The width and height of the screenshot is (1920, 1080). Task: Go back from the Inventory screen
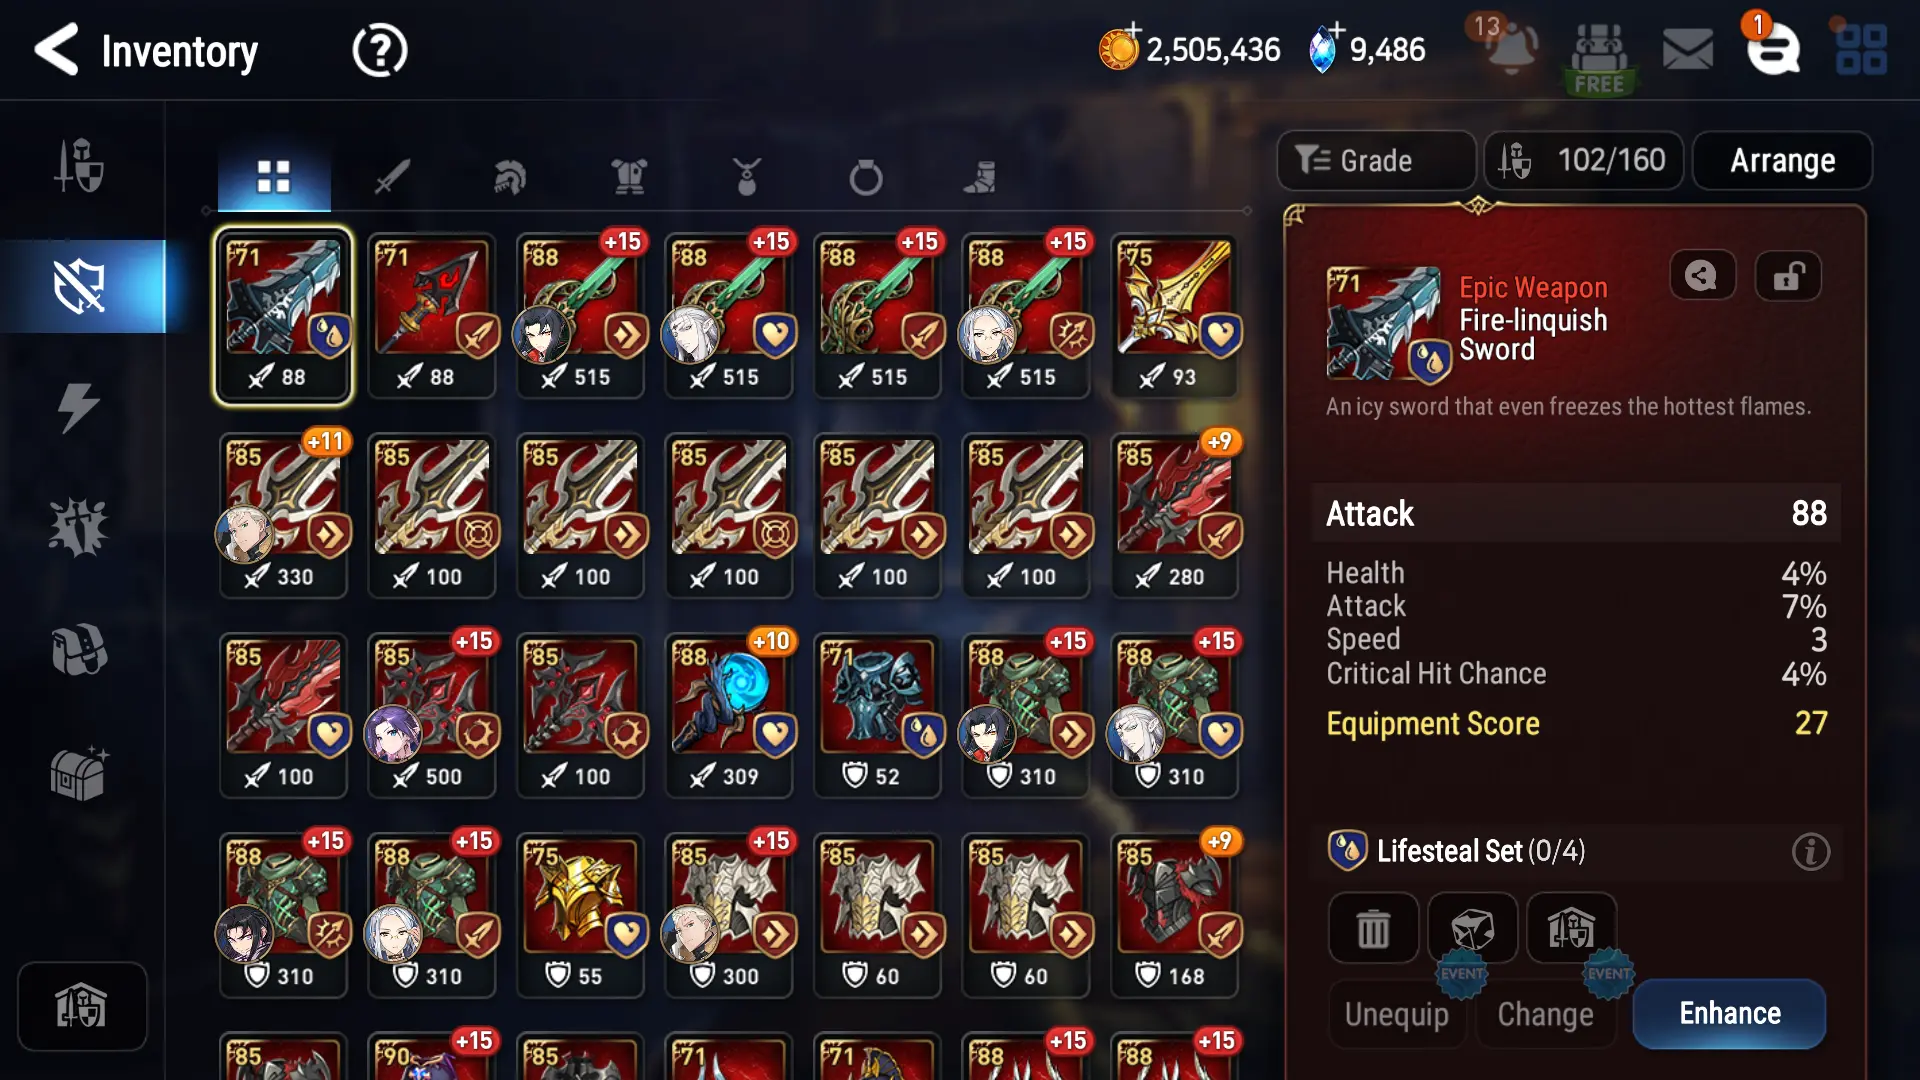(x=56, y=50)
